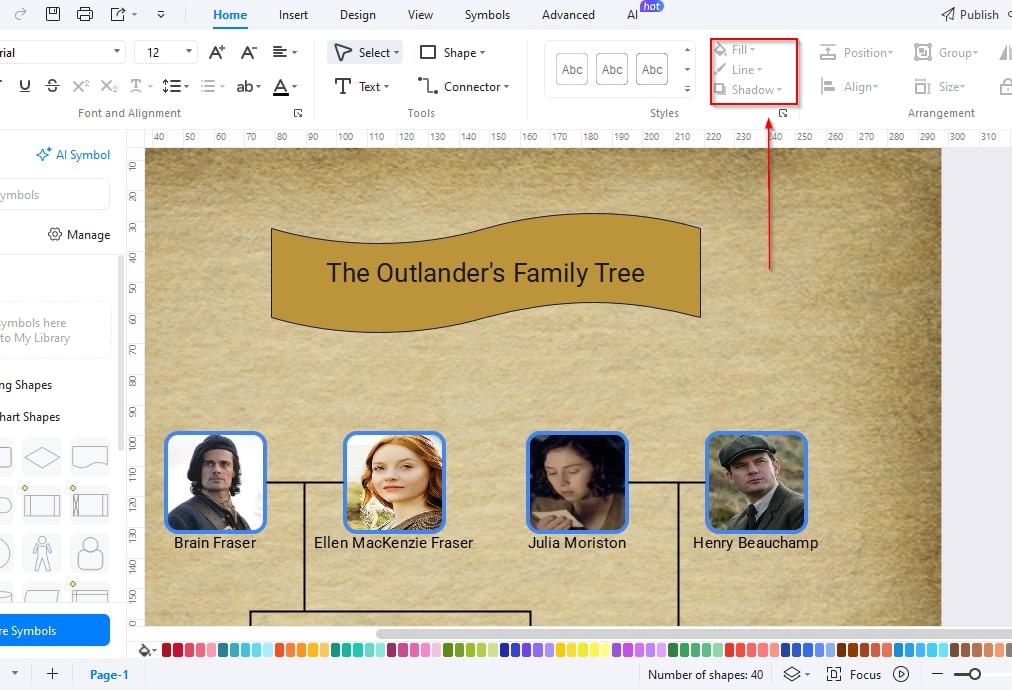Click the Save icon in quick toolbar
The height and width of the screenshot is (690, 1012).
53,14
